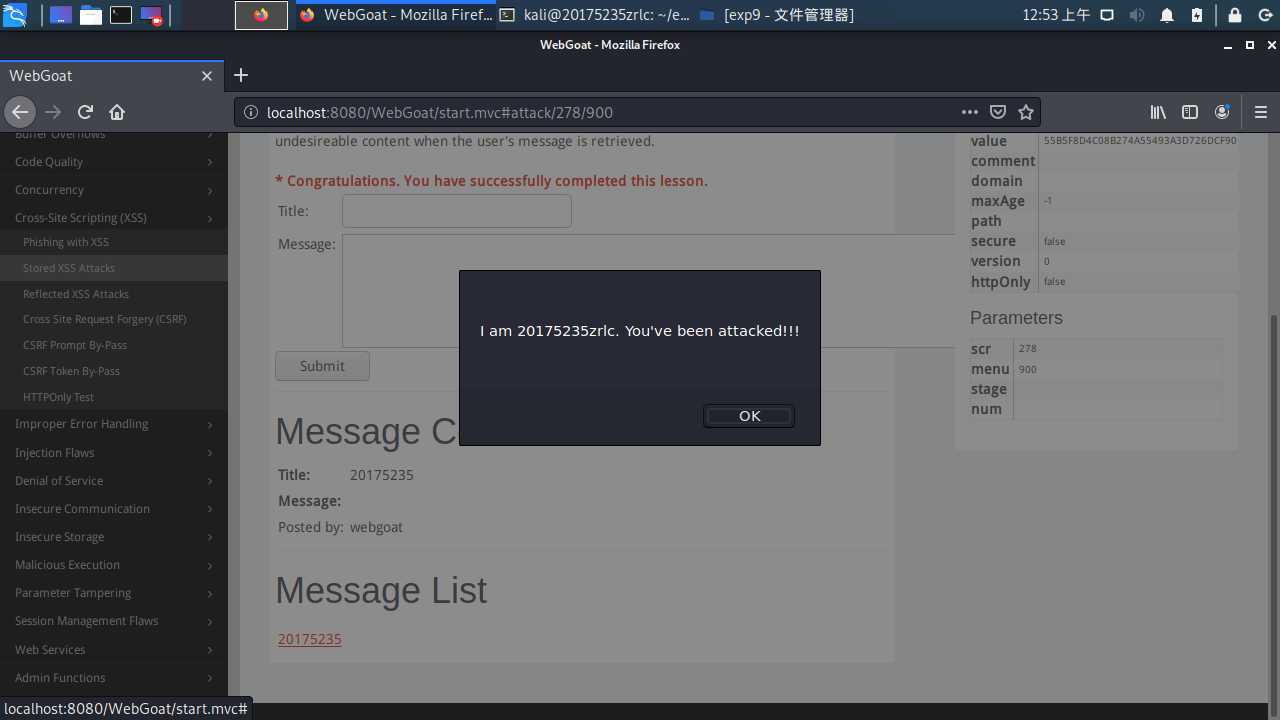Click the cookie value hash text
This screenshot has width=1280, height=720.
click(x=1140, y=141)
